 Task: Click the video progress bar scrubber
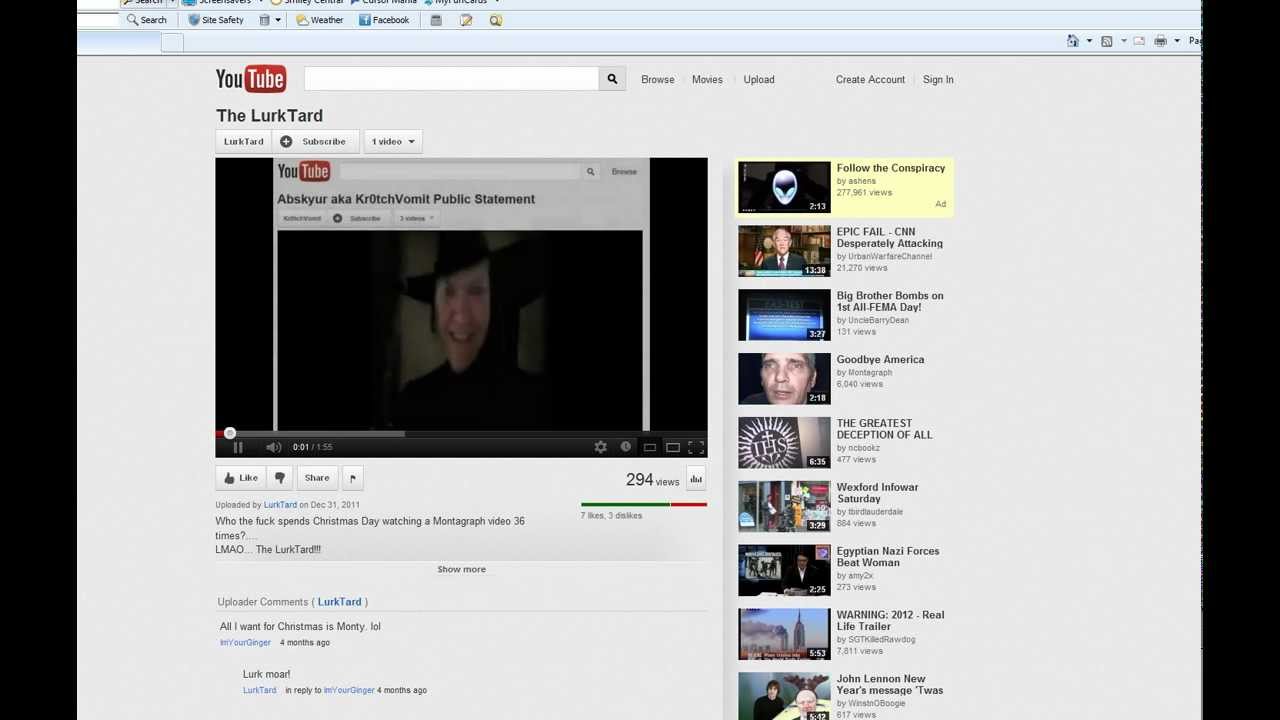(230, 433)
